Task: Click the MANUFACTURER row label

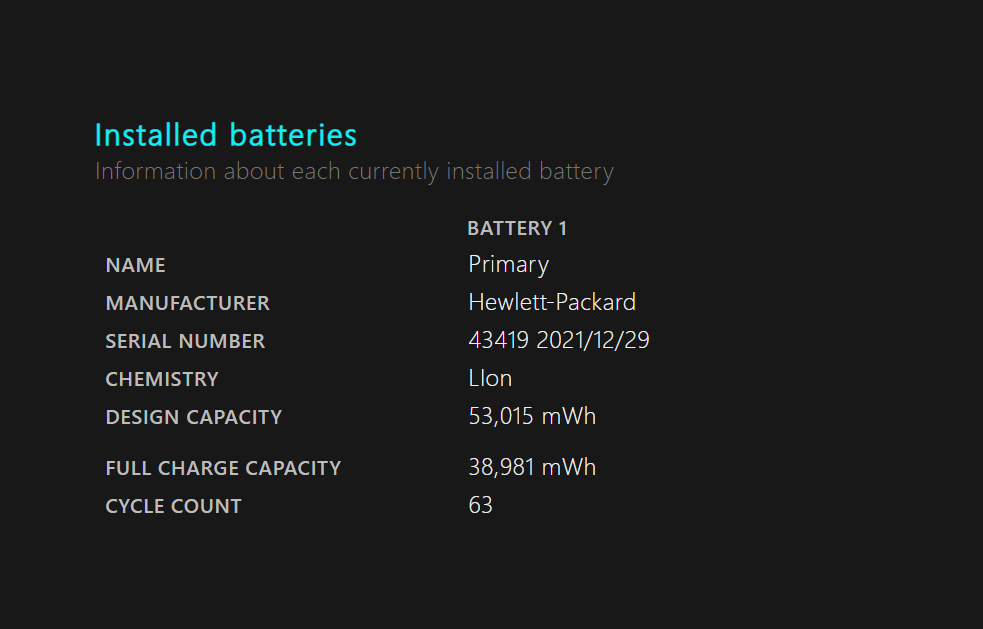Action: click(x=187, y=304)
